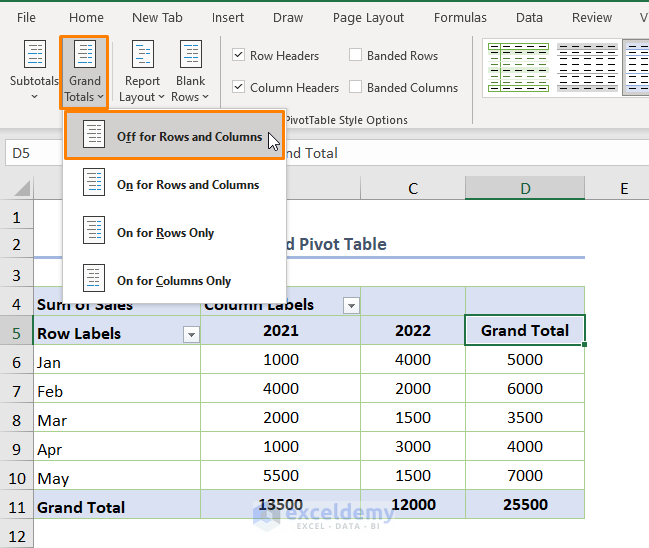Click the 2022 column header cell

click(x=413, y=330)
